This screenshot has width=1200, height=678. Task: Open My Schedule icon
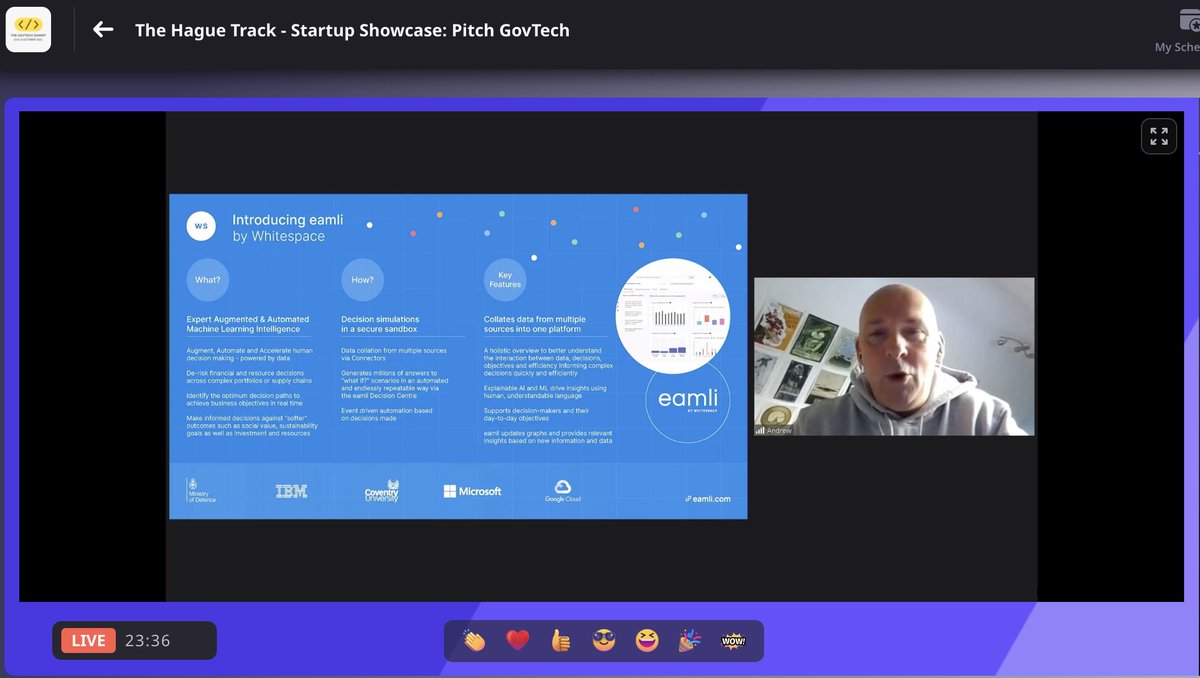(1190, 21)
